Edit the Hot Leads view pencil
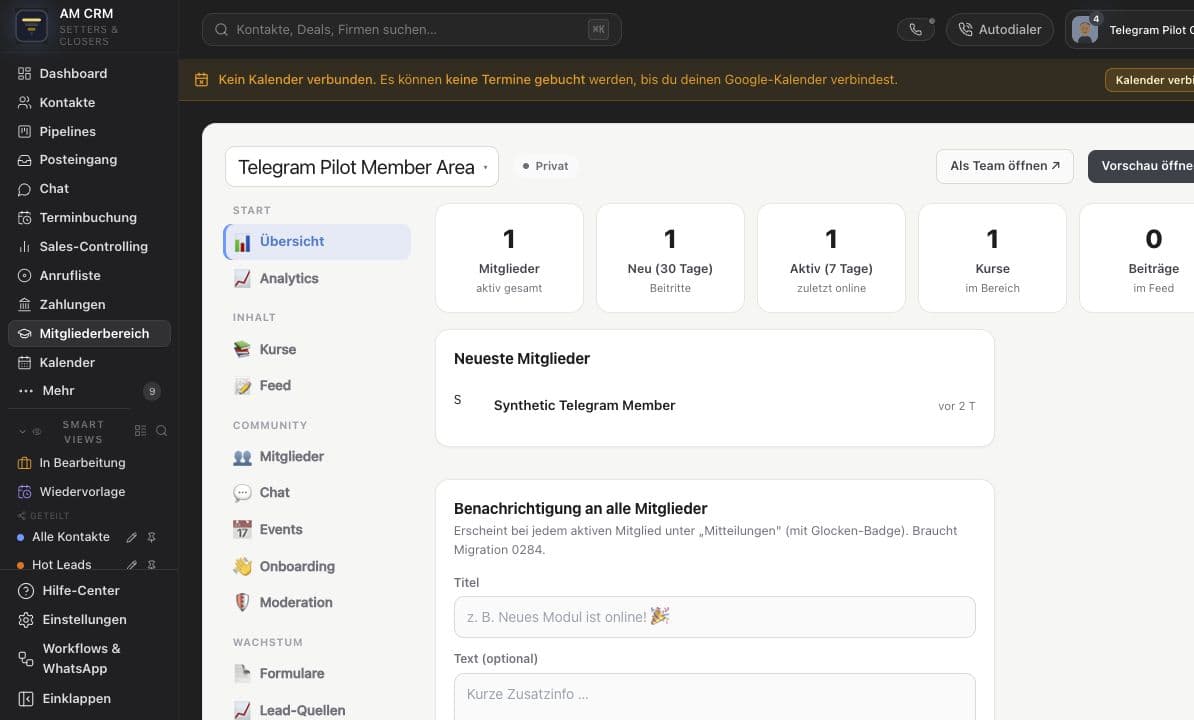 [131, 565]
